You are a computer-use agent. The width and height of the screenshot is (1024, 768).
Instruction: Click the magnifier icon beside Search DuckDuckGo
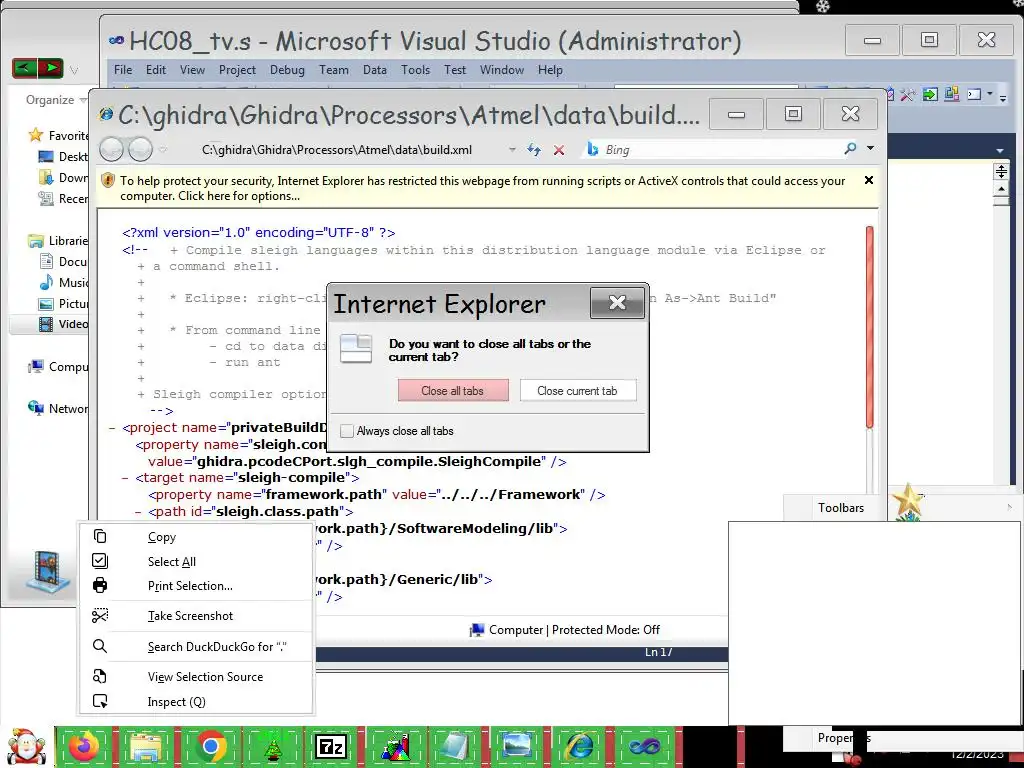[x=100, y=646]
